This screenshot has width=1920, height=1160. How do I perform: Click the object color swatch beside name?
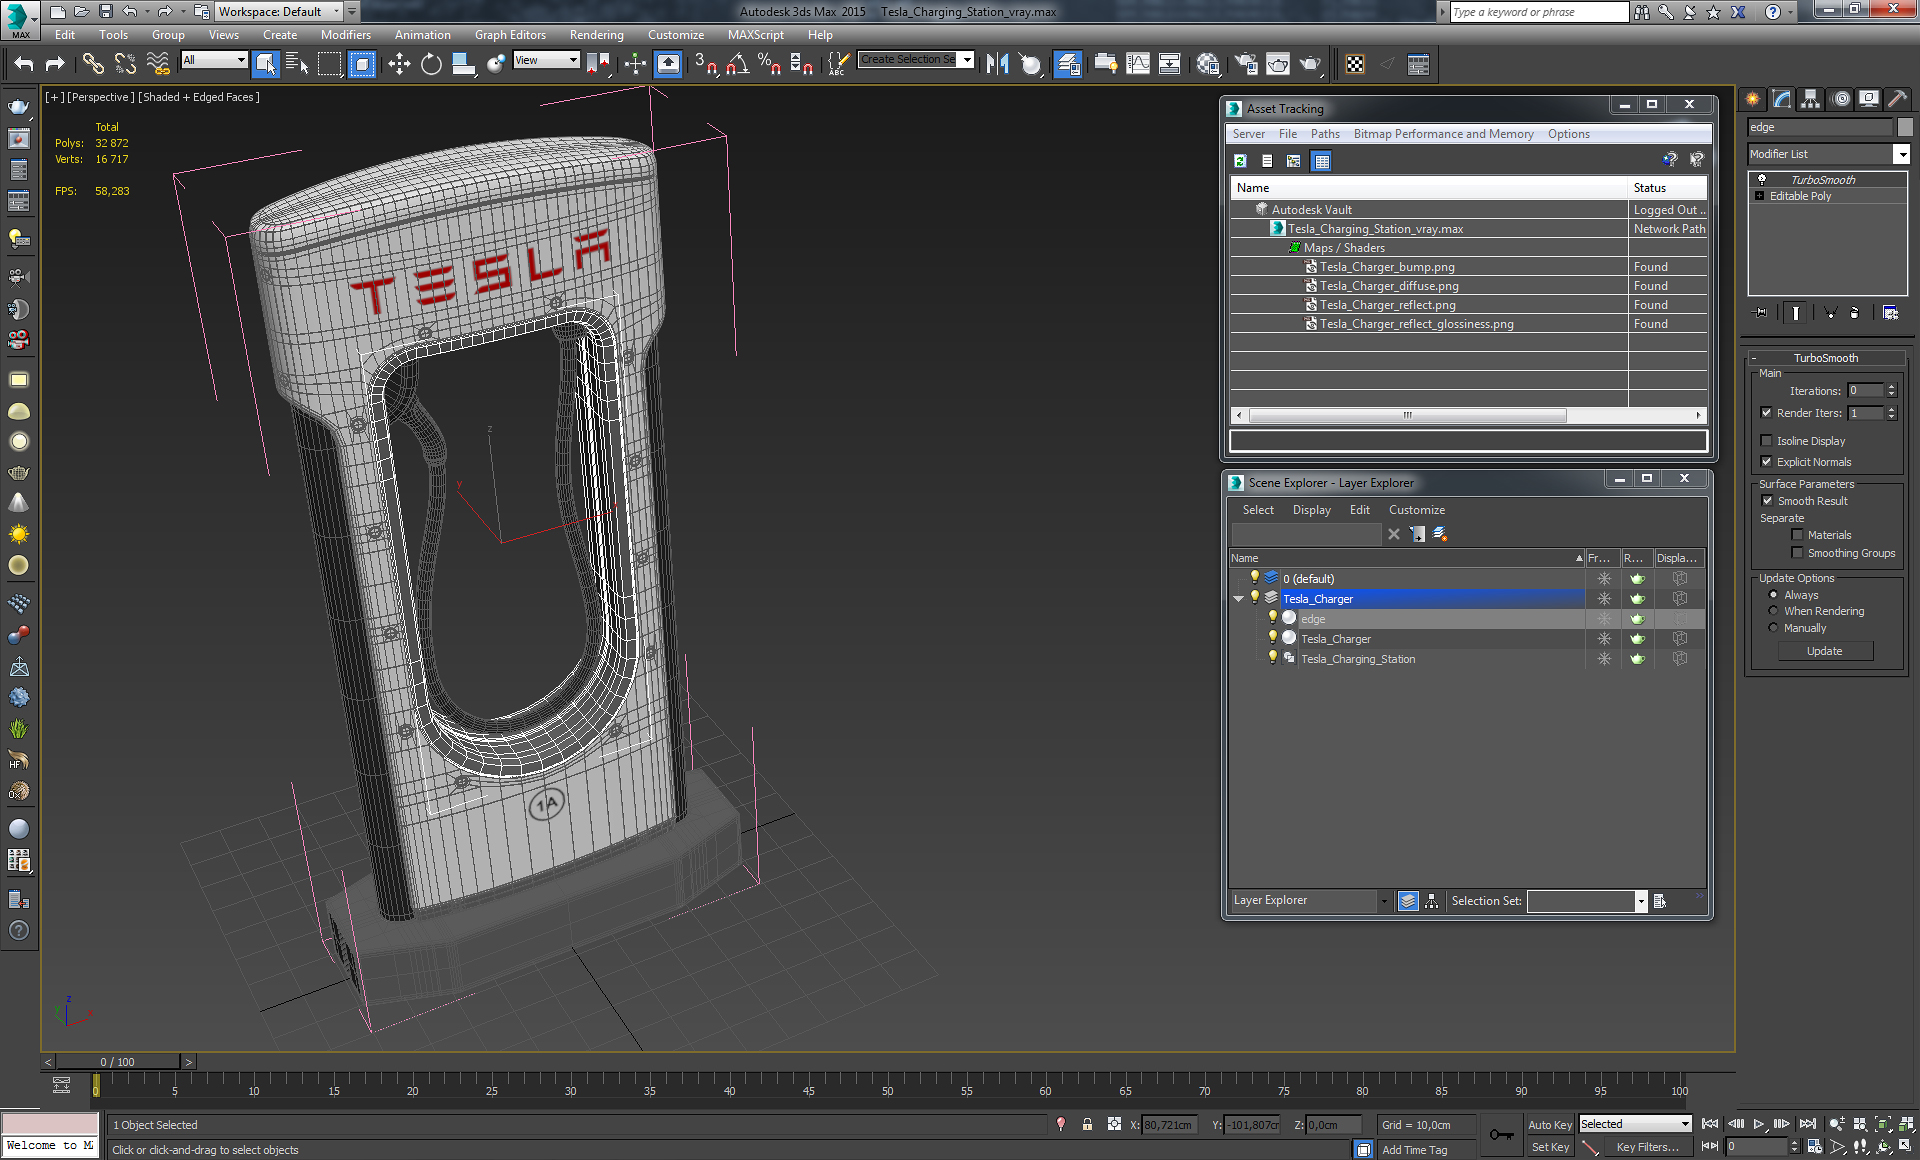click(1905, 127)
